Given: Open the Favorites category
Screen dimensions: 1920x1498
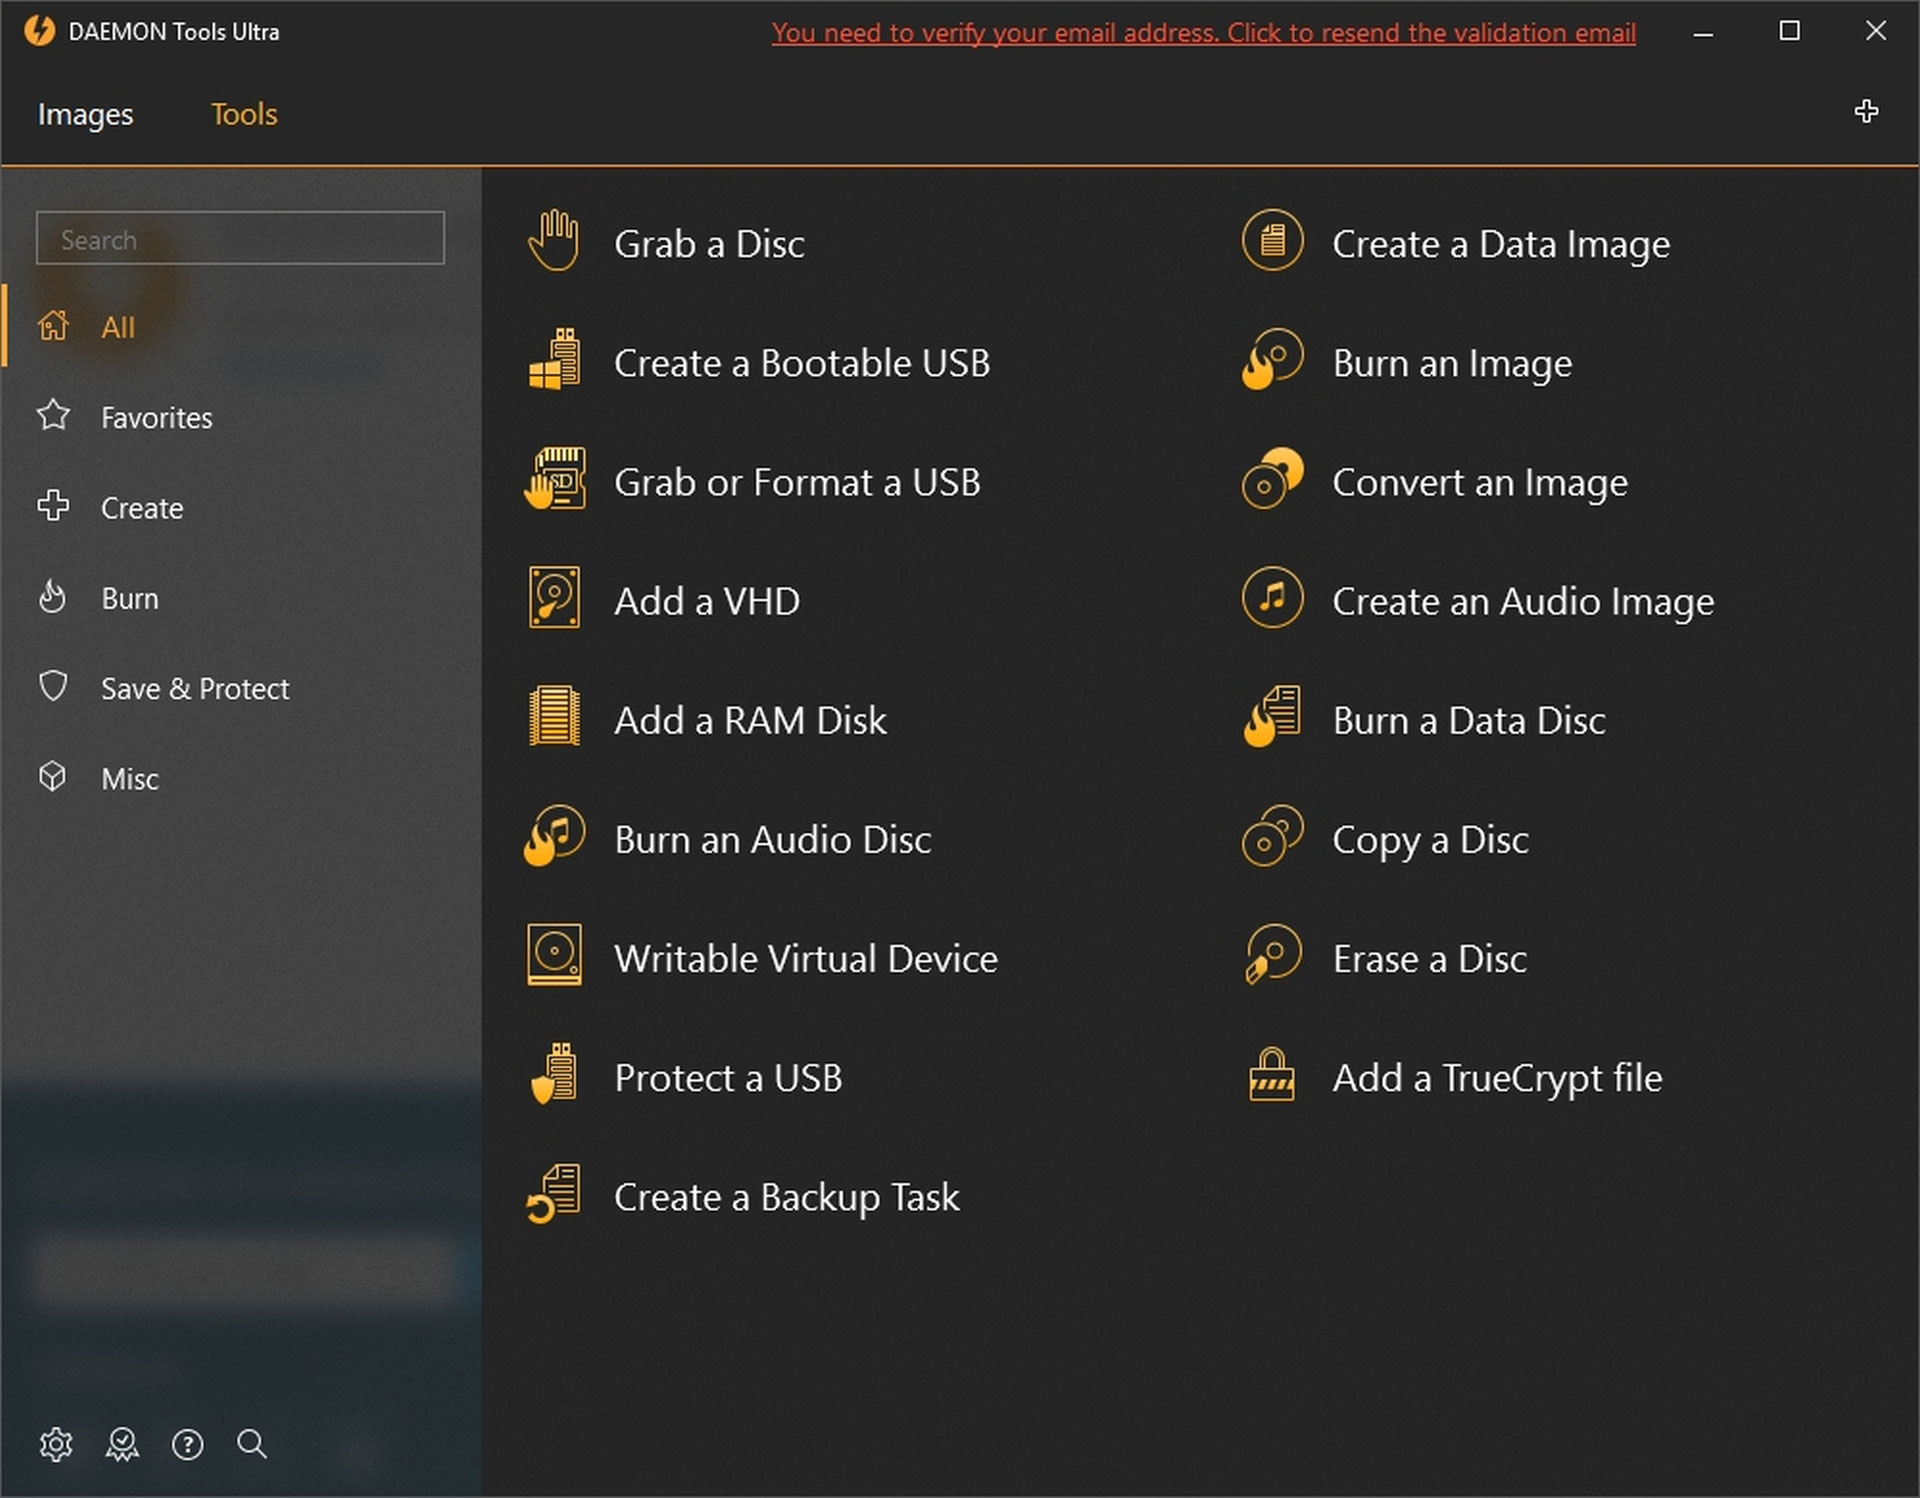Looking at the screenshot, I should click(x=241, y=416).
